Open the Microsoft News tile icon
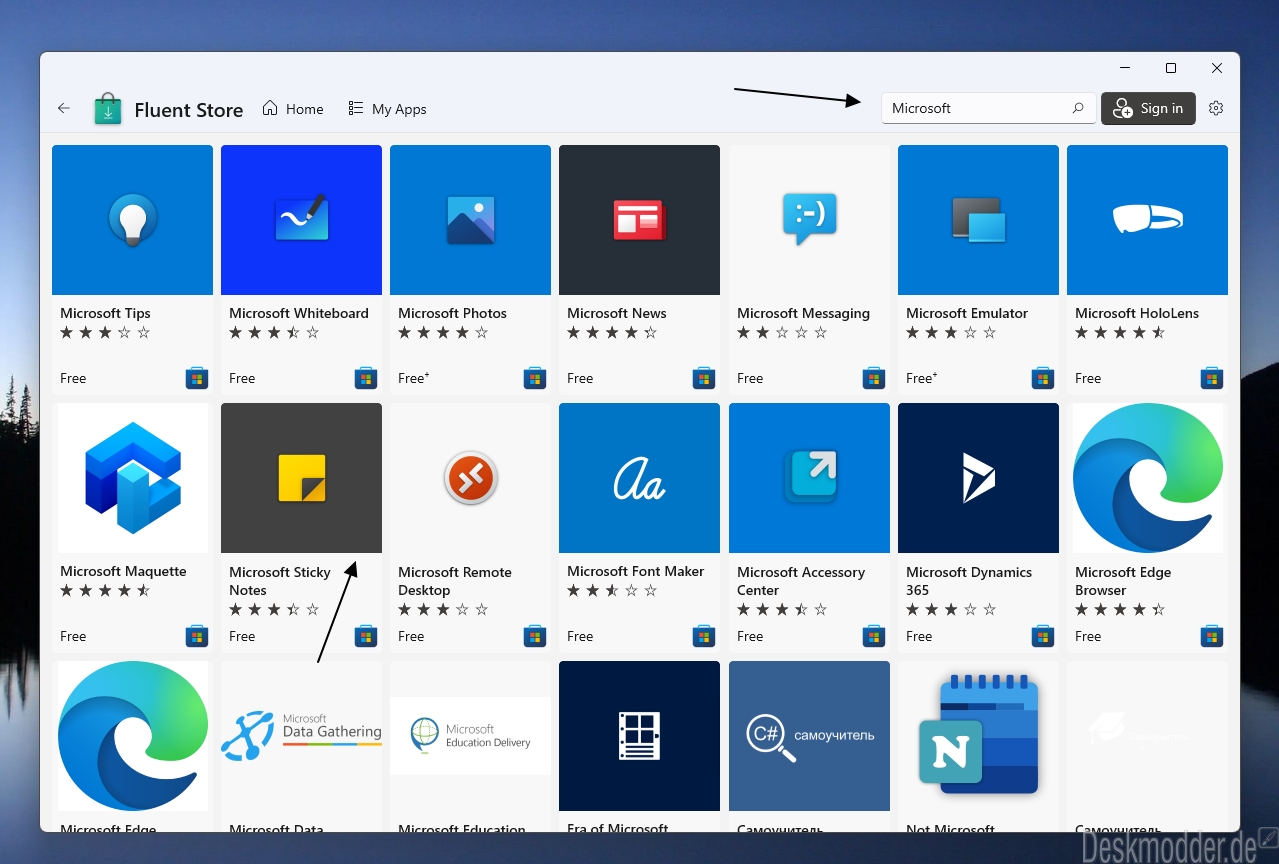Viewport: 1279px width, 864px height. [639, 220]
